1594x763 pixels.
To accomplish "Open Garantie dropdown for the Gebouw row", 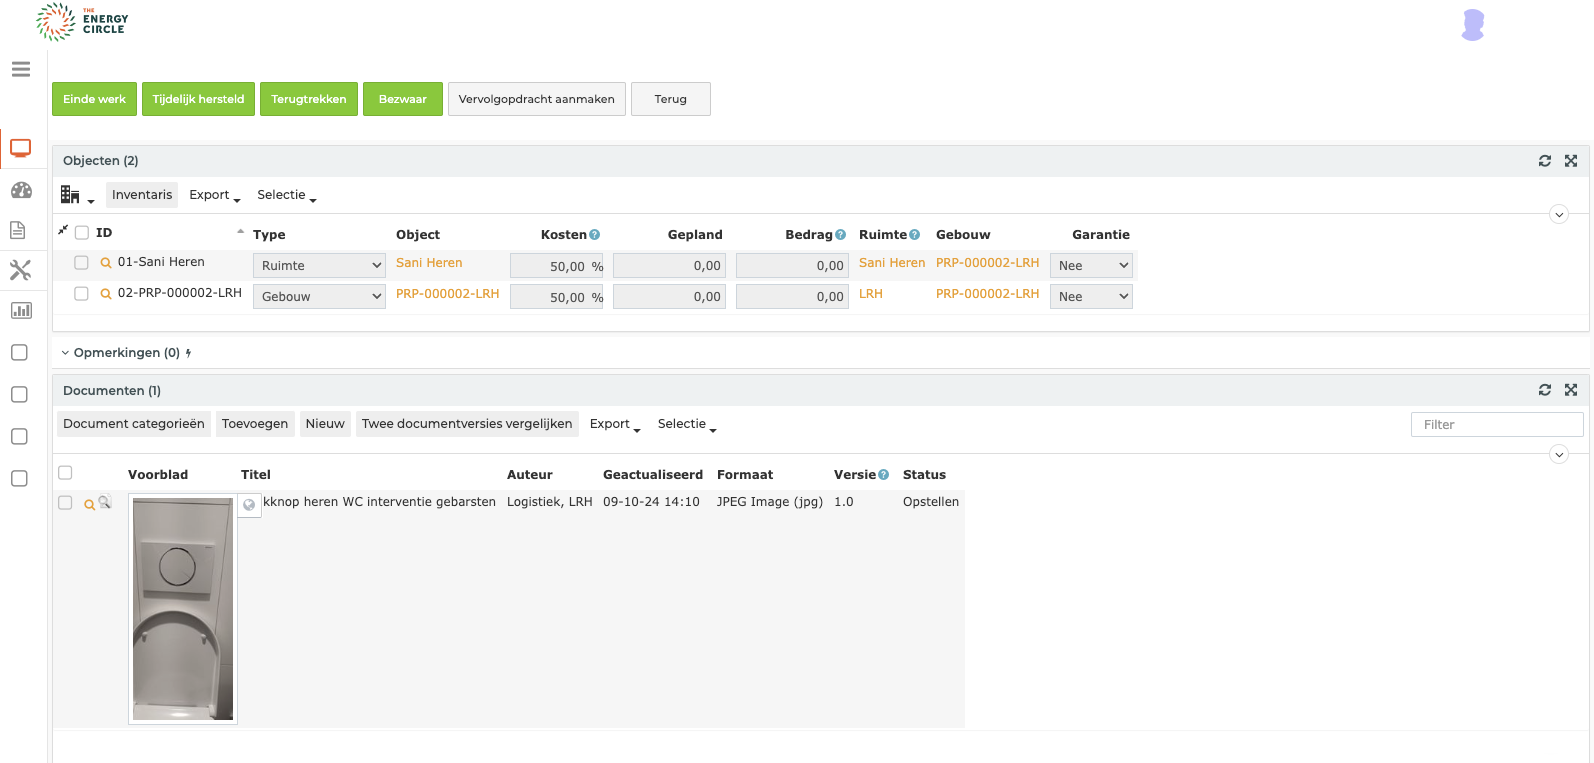I will [1091, 297].
